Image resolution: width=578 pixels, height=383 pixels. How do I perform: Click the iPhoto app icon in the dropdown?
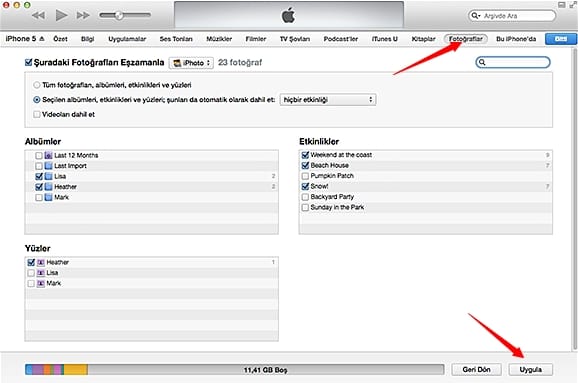(177, 63)
